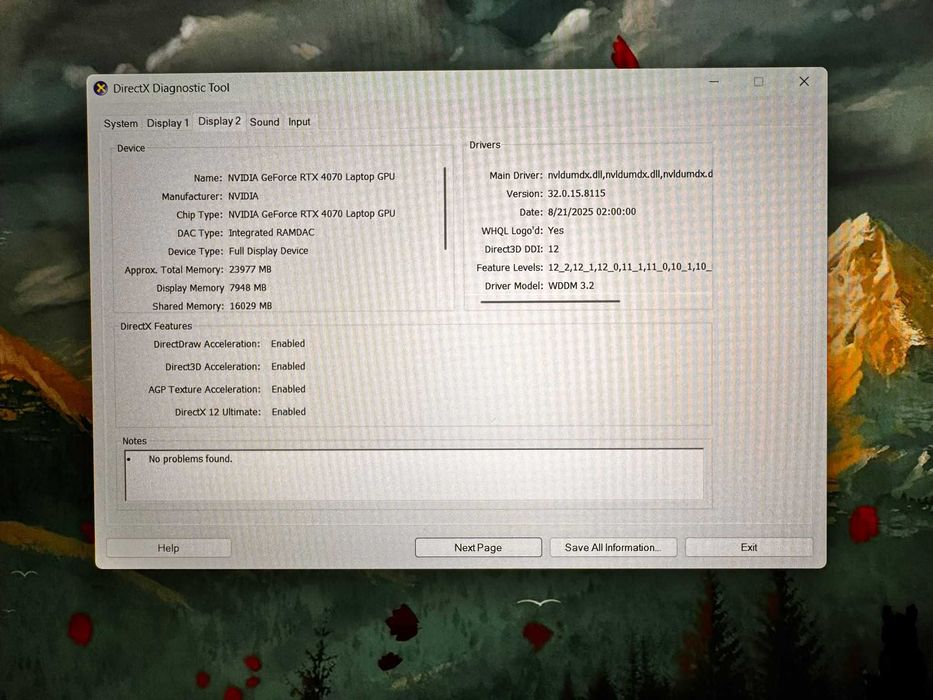Click Display Memory value 7948 MB

pos(248,288)
